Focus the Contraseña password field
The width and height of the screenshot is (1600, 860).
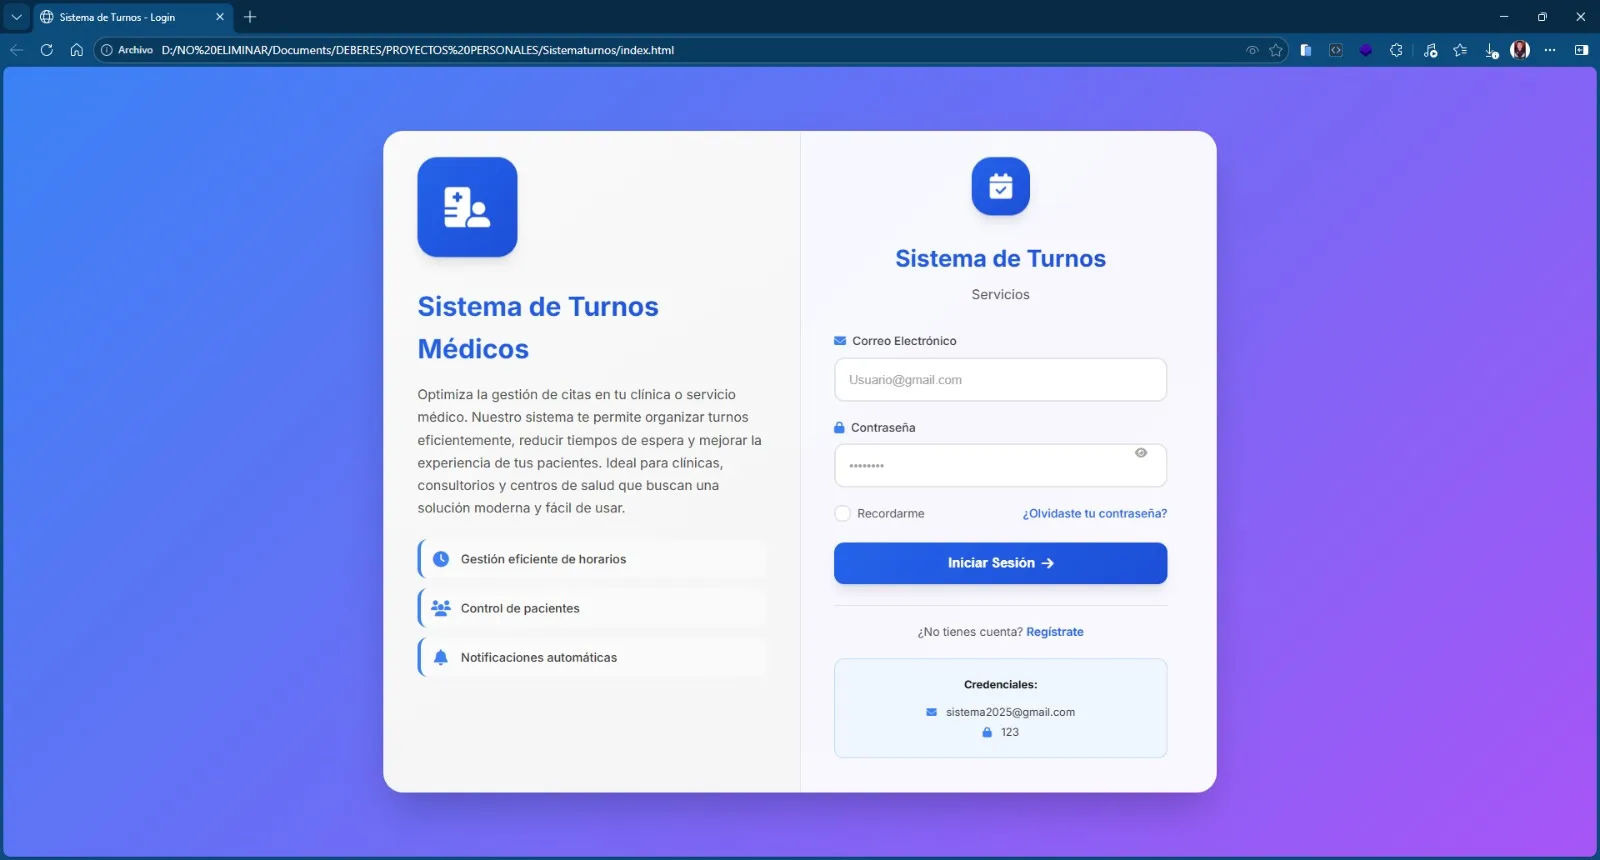[1000, 466]
